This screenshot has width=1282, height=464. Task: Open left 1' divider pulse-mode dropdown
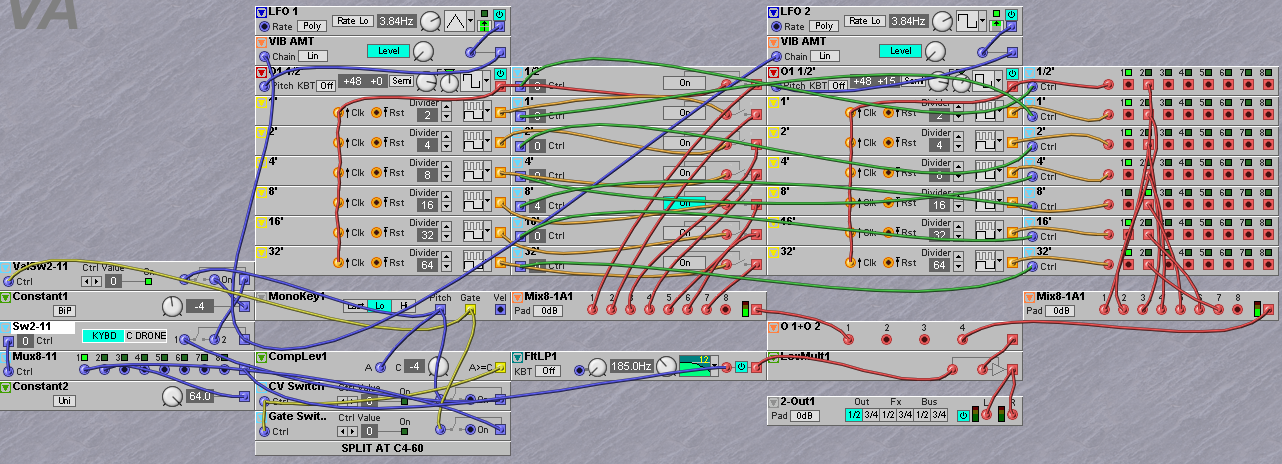[476, 110]
